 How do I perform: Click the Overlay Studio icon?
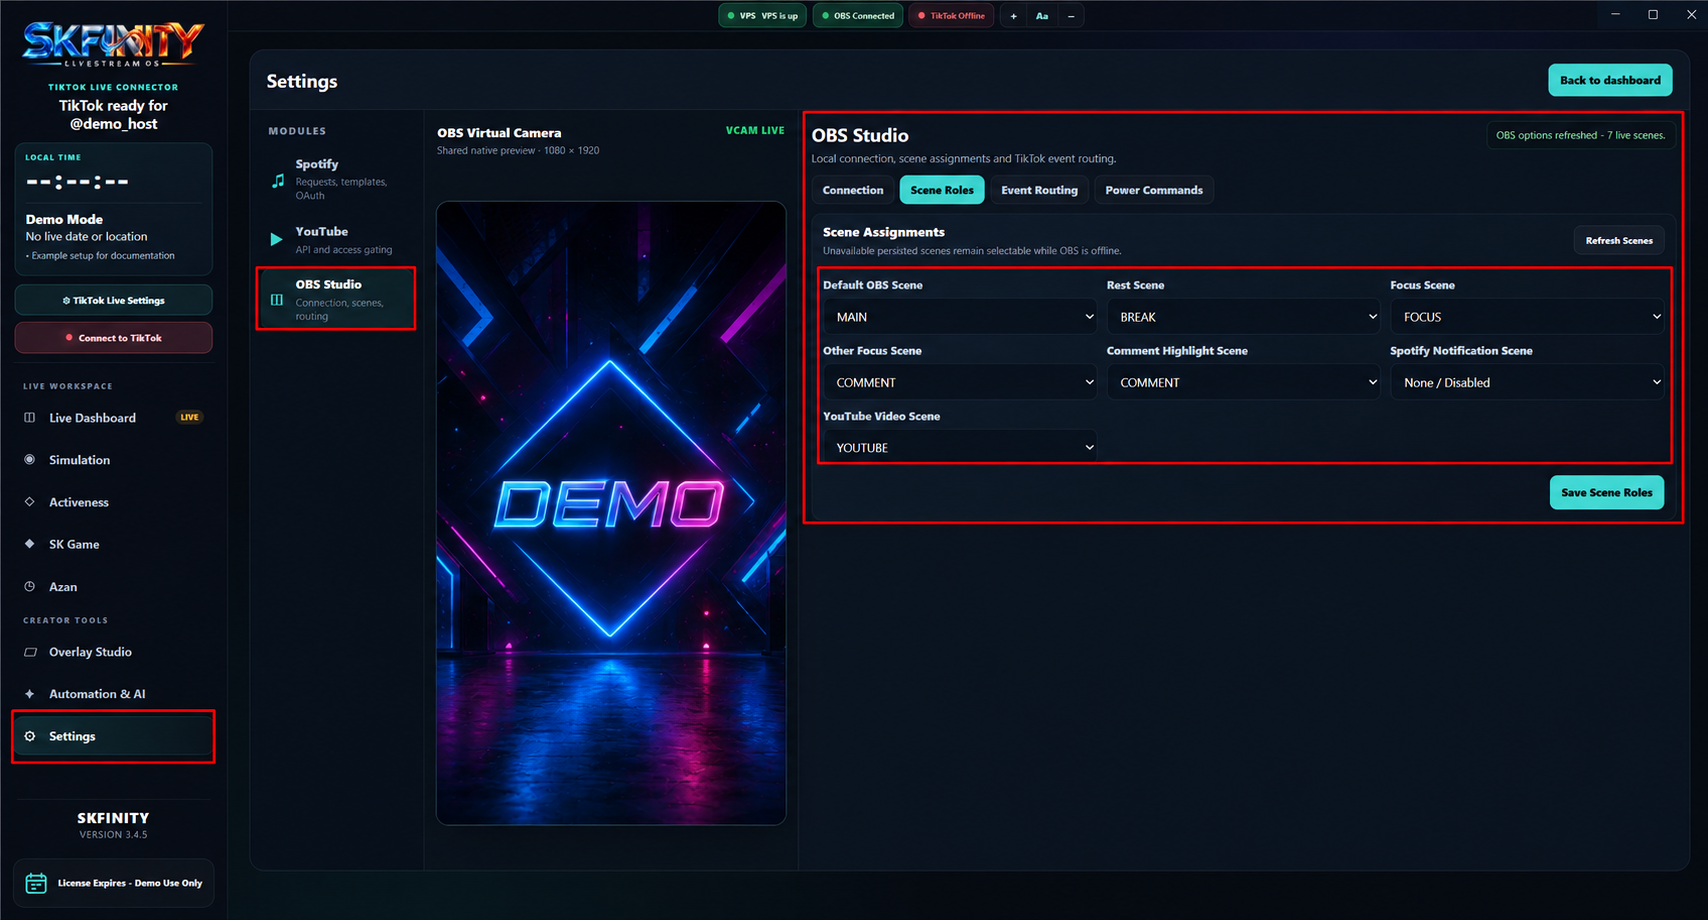[x=30, y=651]
